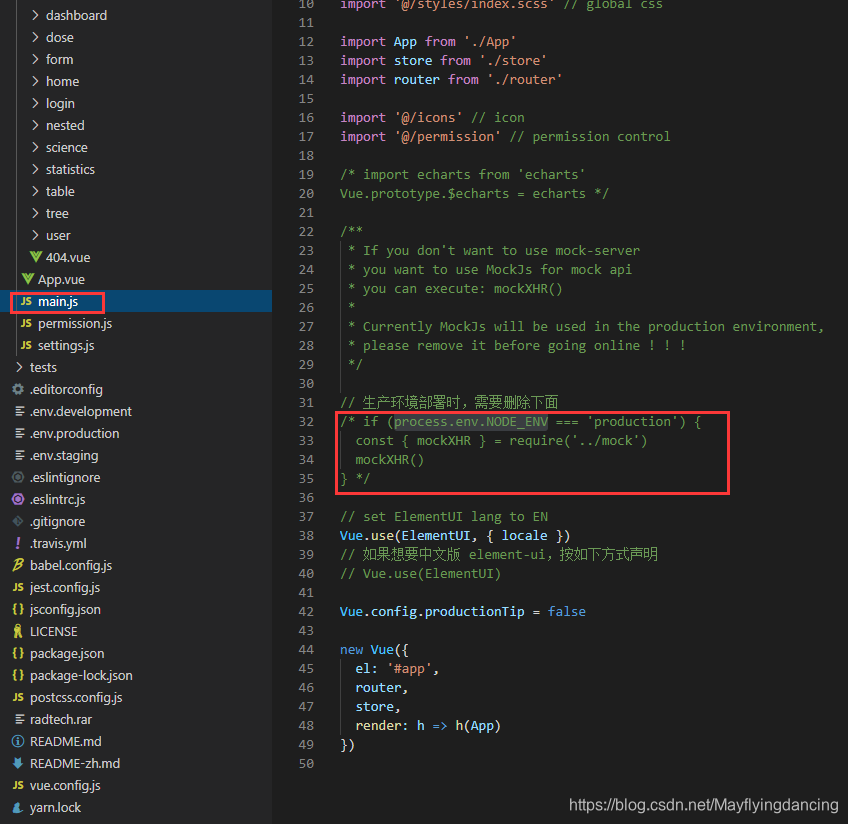Expand the dashboard folder chevron
This screenshot has height=824, width=848.
coord(35,15)
